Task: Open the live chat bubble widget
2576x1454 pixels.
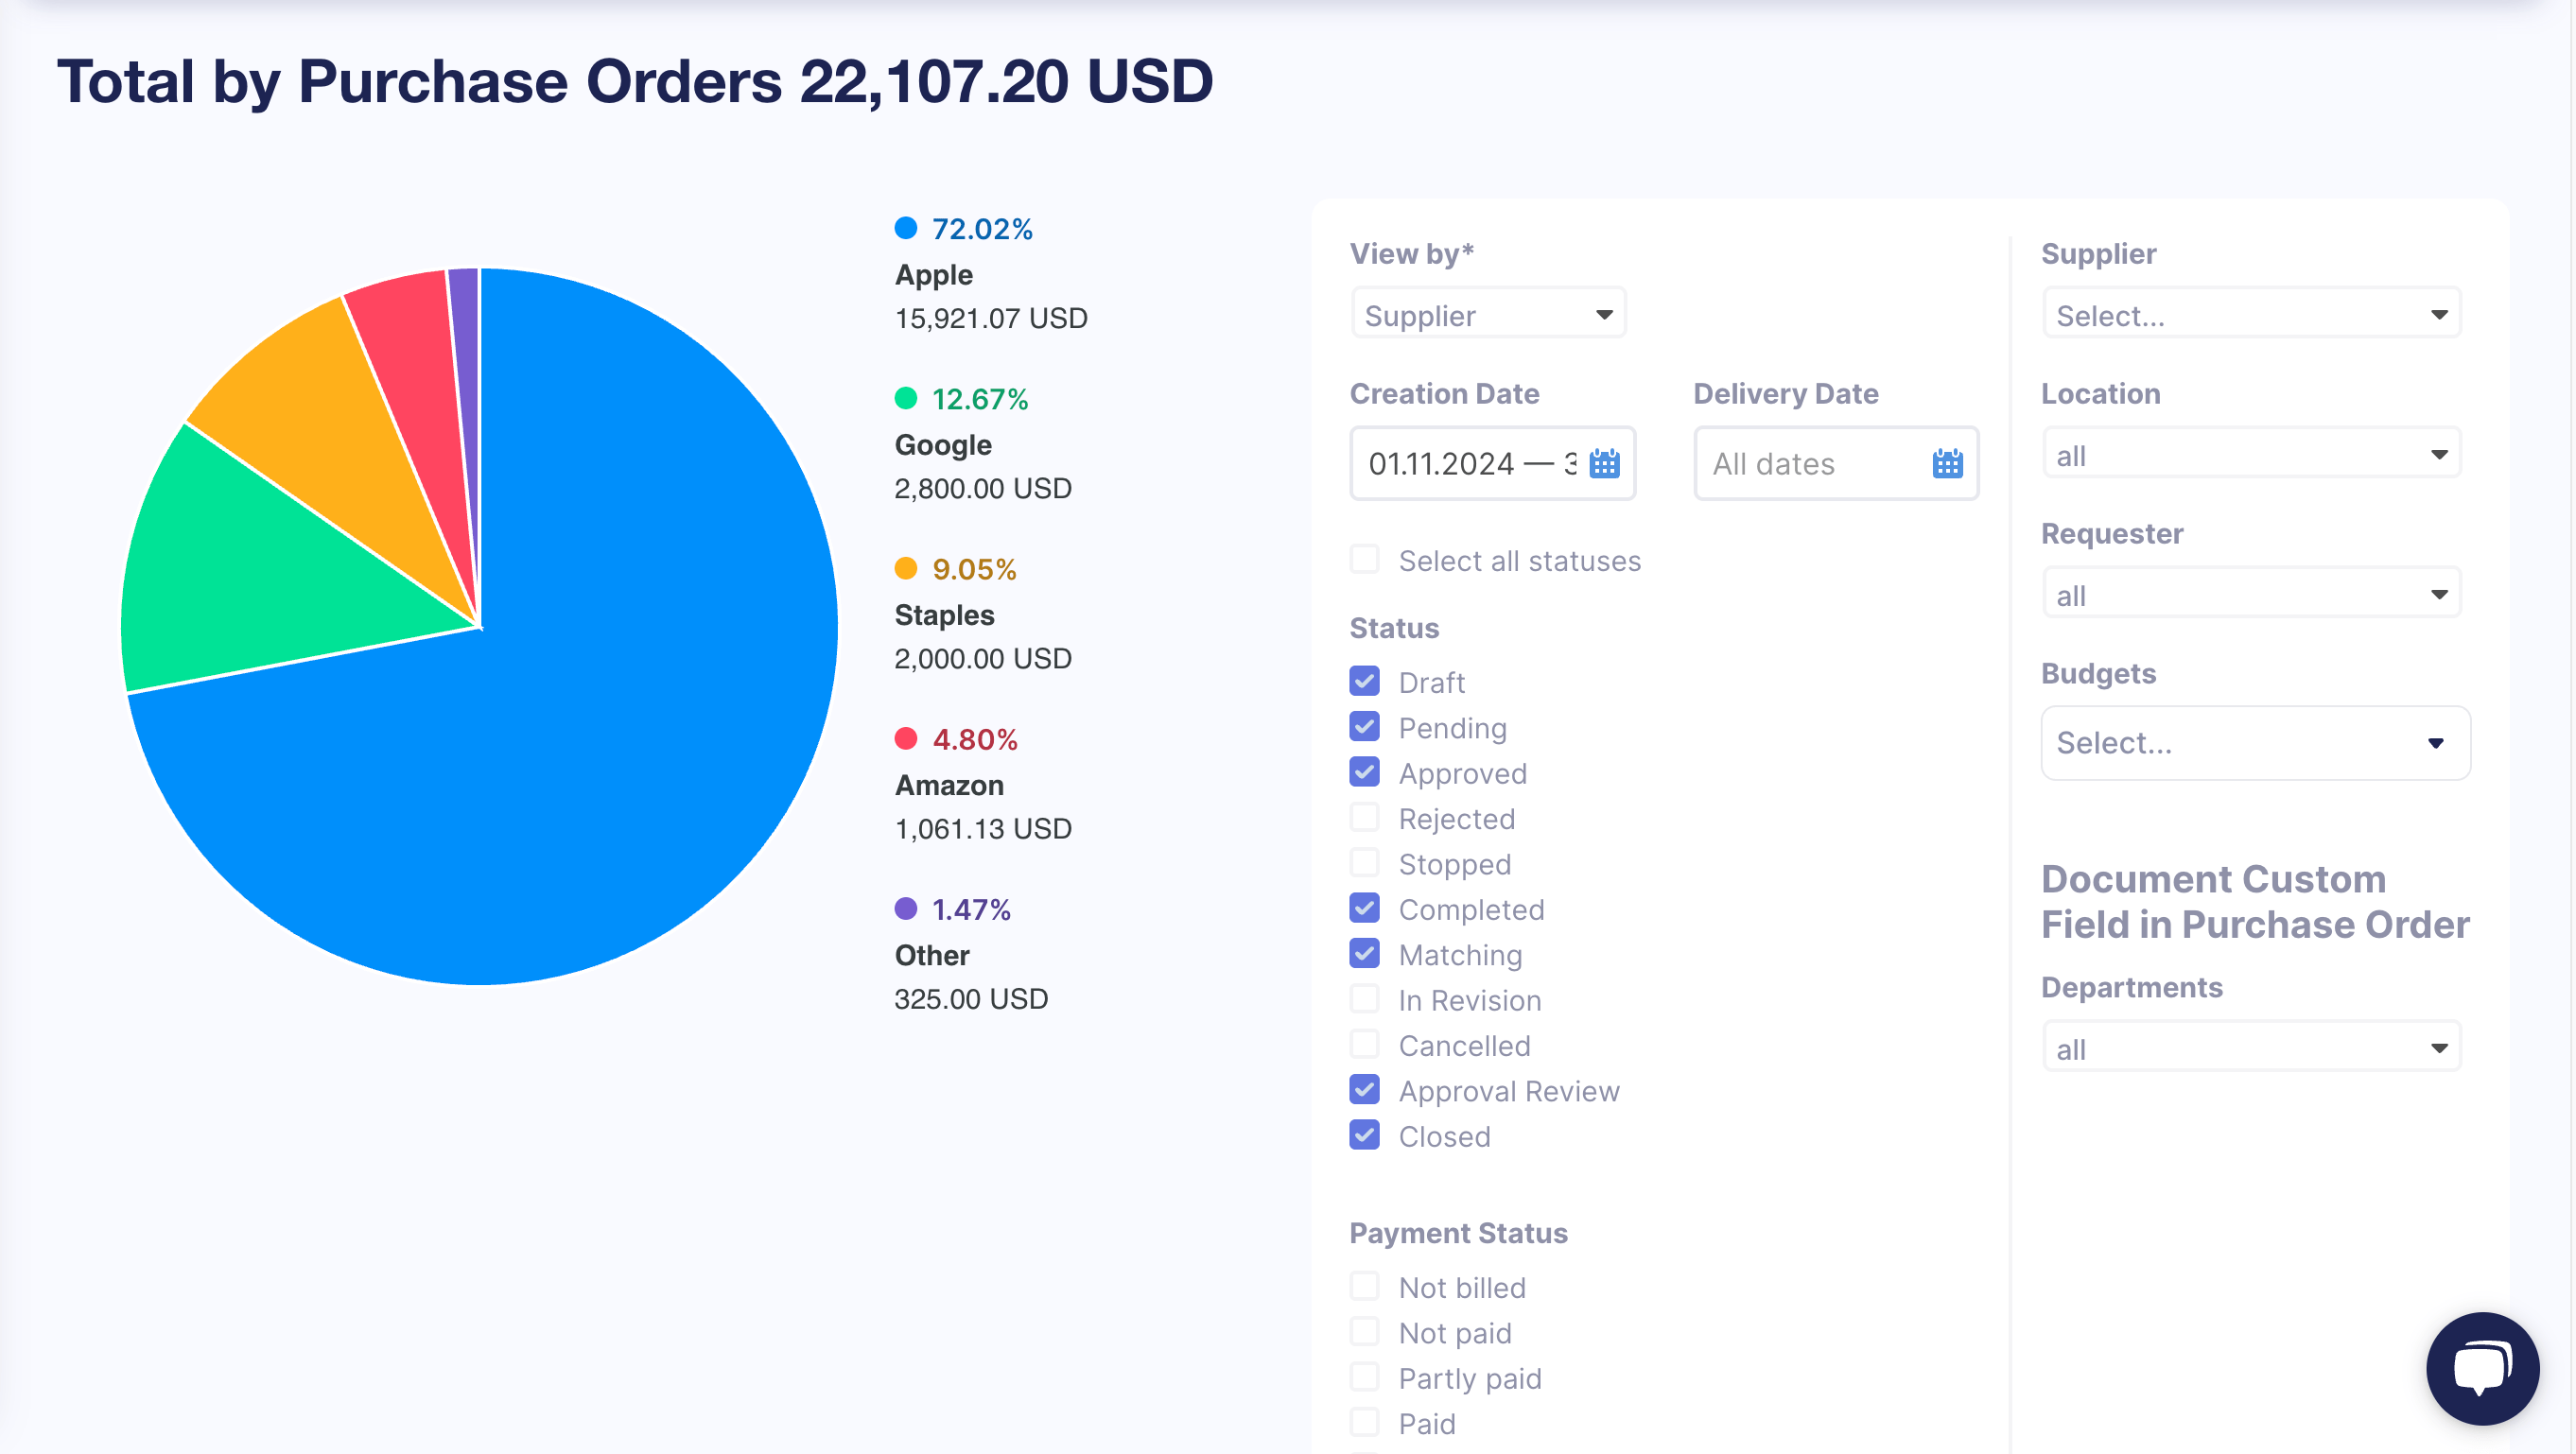Action: click(2482, 1368)
